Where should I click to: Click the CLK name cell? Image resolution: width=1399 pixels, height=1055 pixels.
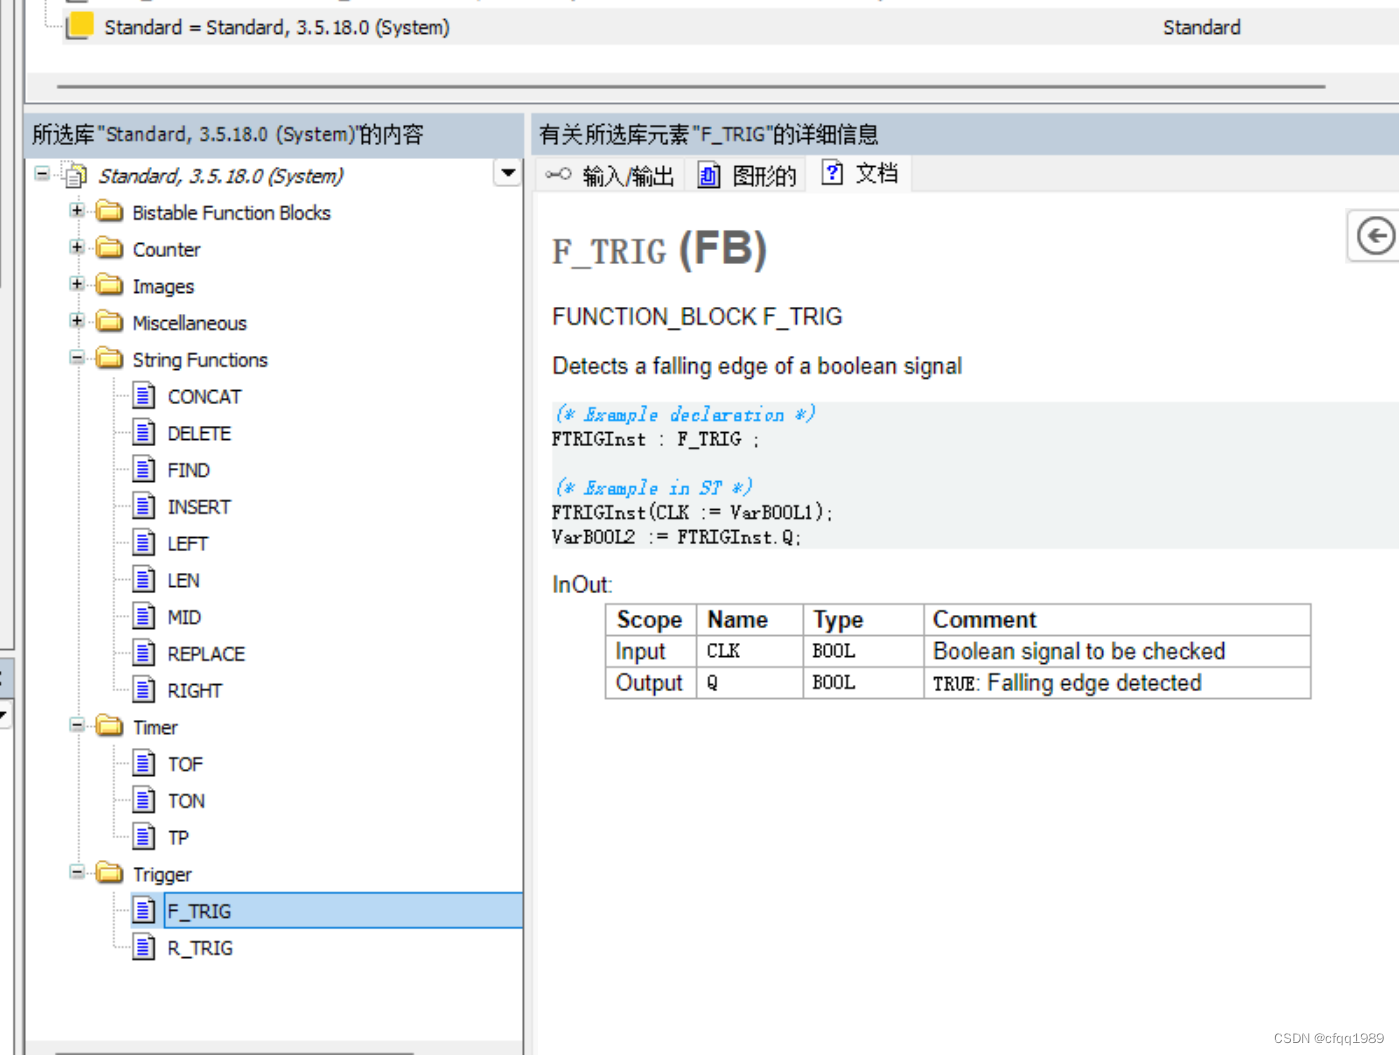click(x=749, y=651)
